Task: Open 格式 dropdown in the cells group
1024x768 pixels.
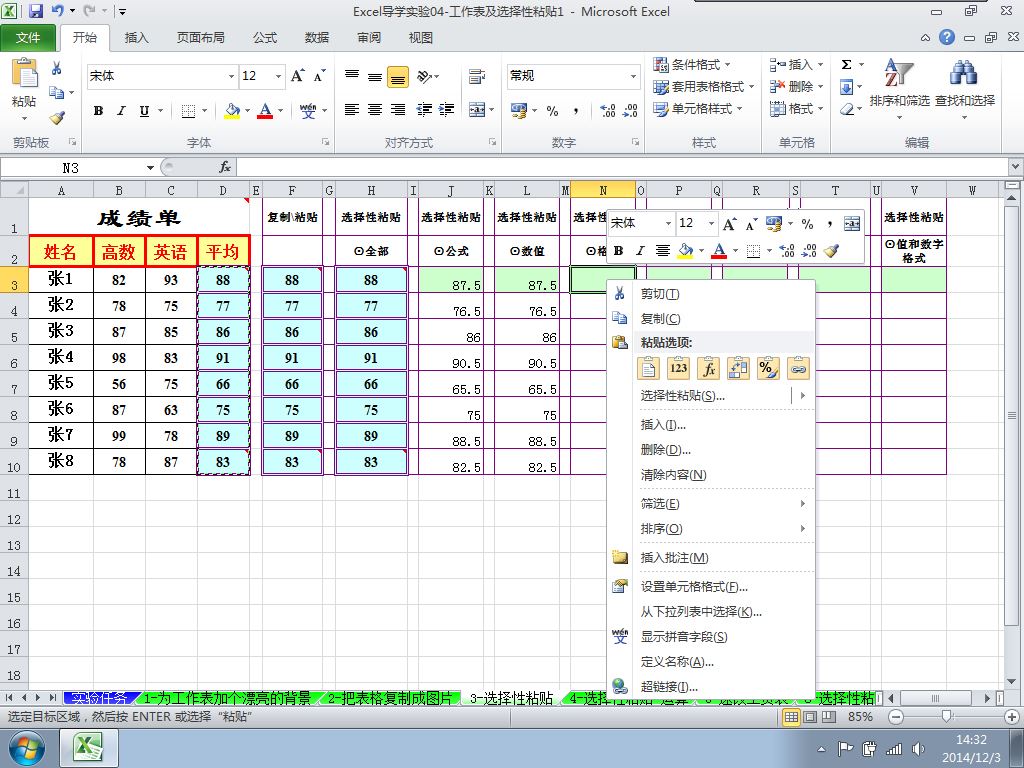Action: point(797,109)
